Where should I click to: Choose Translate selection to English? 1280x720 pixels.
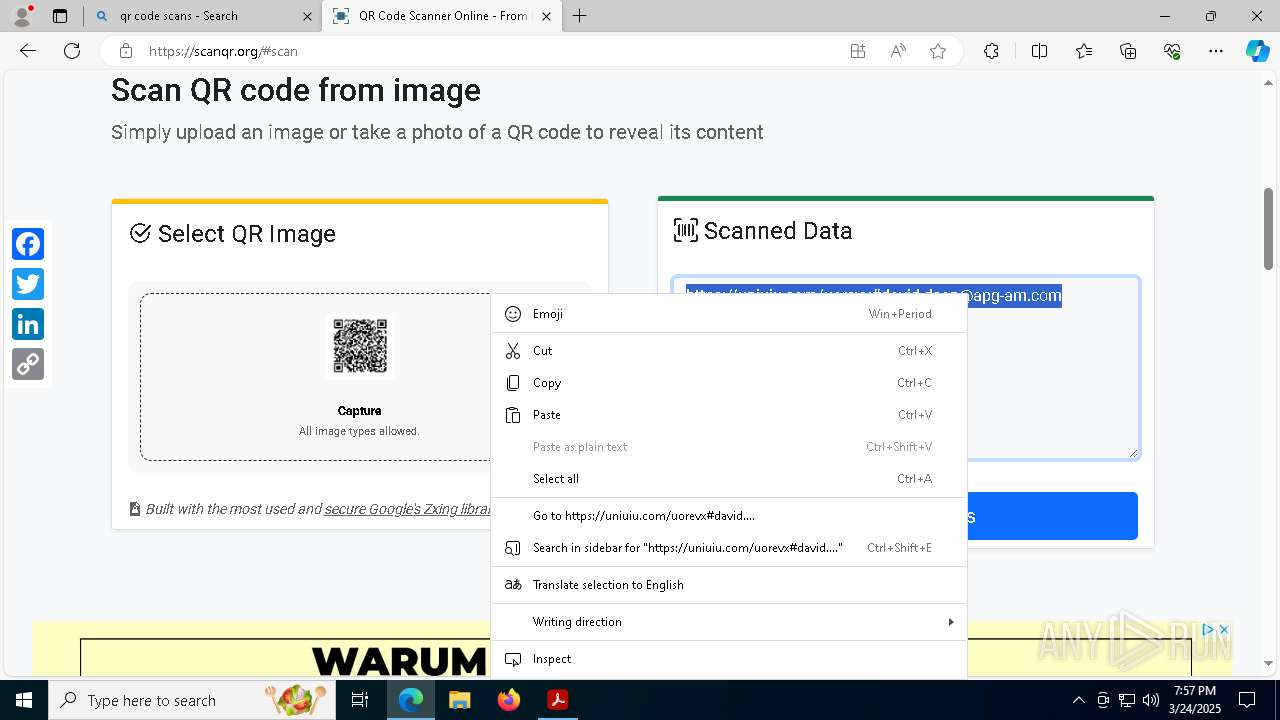click(729, 585)
